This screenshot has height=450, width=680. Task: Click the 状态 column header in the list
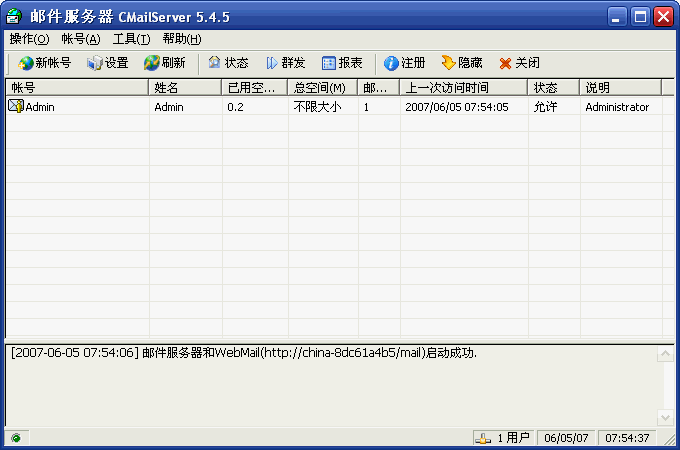pos(554,88)
